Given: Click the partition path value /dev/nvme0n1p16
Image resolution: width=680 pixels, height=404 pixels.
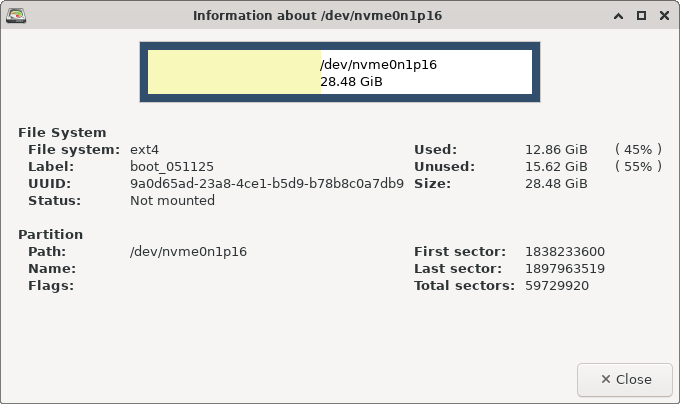Looking at the screenshot, I should [x=188, y=252].
